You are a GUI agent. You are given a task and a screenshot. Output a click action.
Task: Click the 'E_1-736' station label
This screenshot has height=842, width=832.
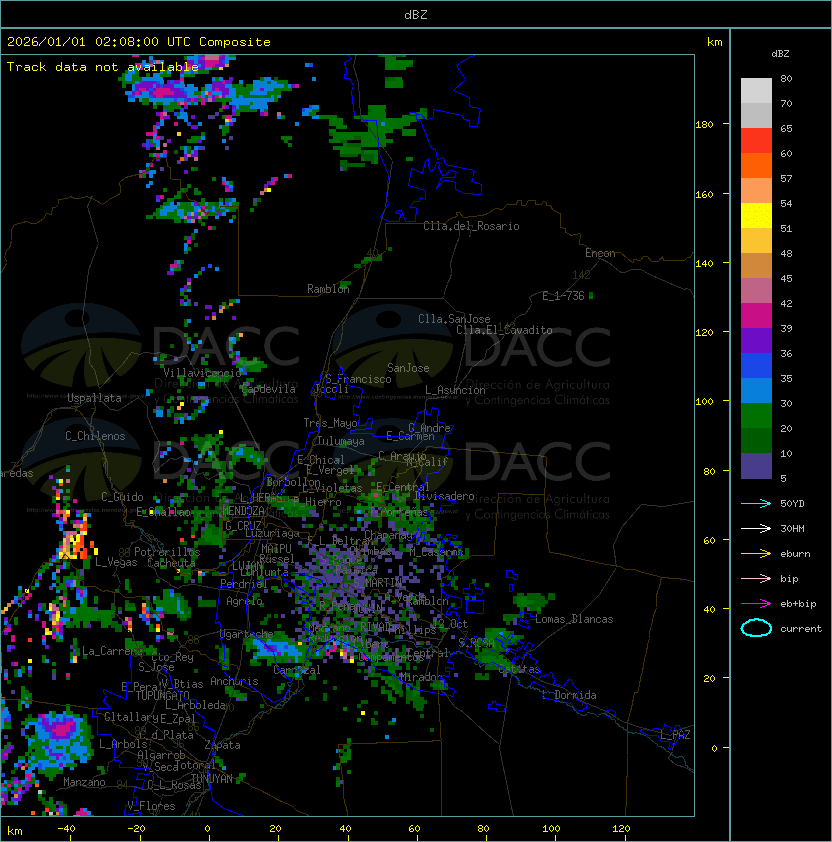coord(563,296)
